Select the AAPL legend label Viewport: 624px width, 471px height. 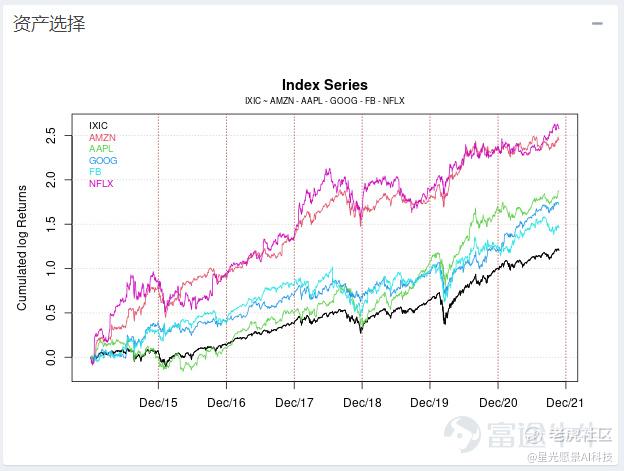point(101,149)
